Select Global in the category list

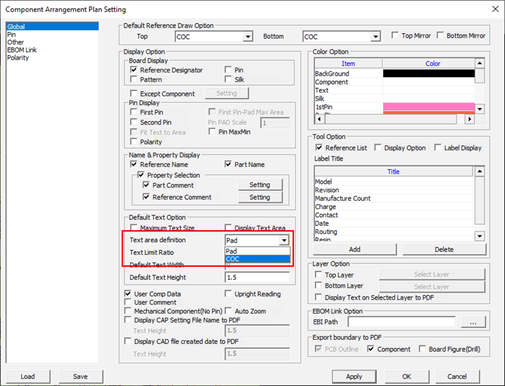(x=52, y=26)
